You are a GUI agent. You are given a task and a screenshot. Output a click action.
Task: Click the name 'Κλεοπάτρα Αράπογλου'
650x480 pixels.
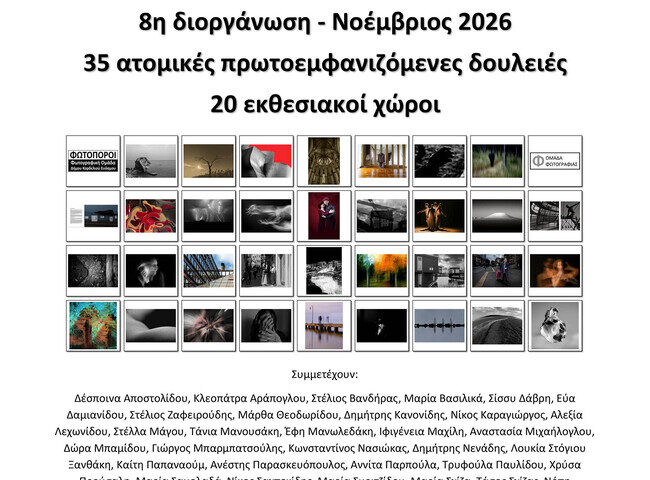coord(249,398)
